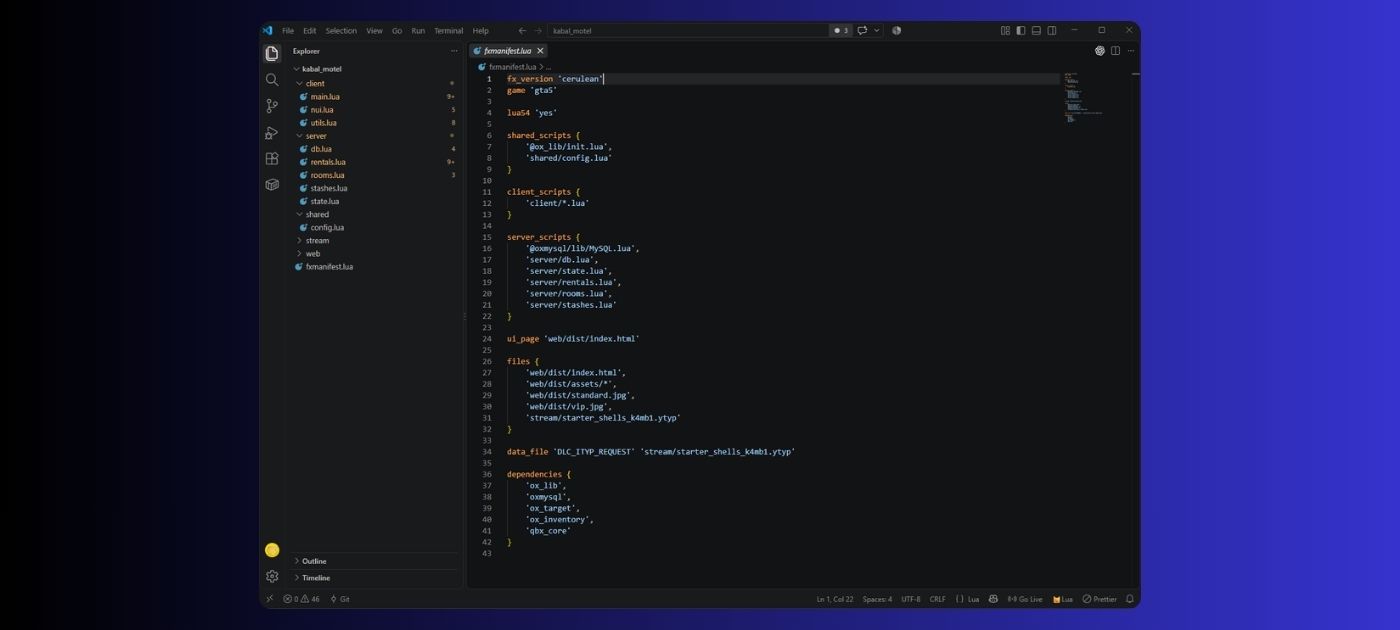
Task: Open Explorer Views and More Actions ellipsis
Action: [x=454, y=51]
